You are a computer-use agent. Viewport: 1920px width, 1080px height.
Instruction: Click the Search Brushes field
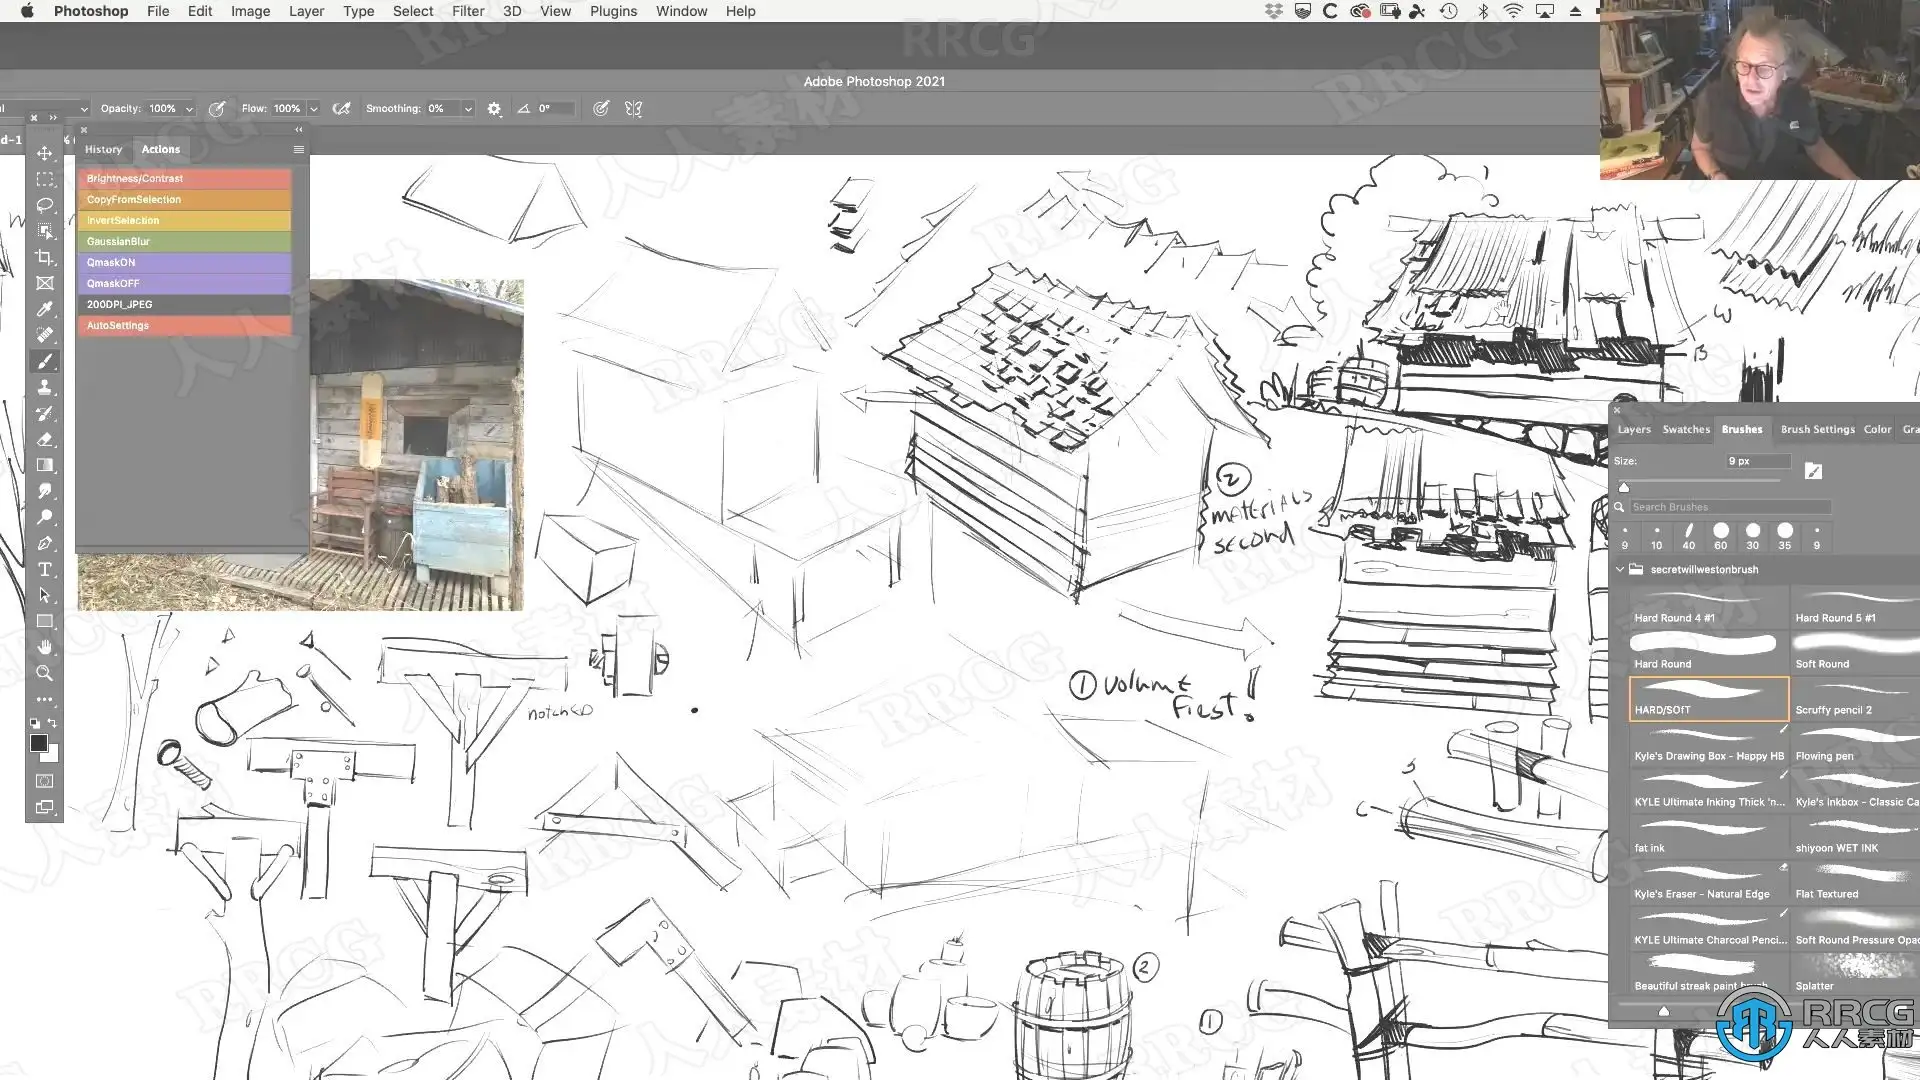click(x=1728, y=507)
